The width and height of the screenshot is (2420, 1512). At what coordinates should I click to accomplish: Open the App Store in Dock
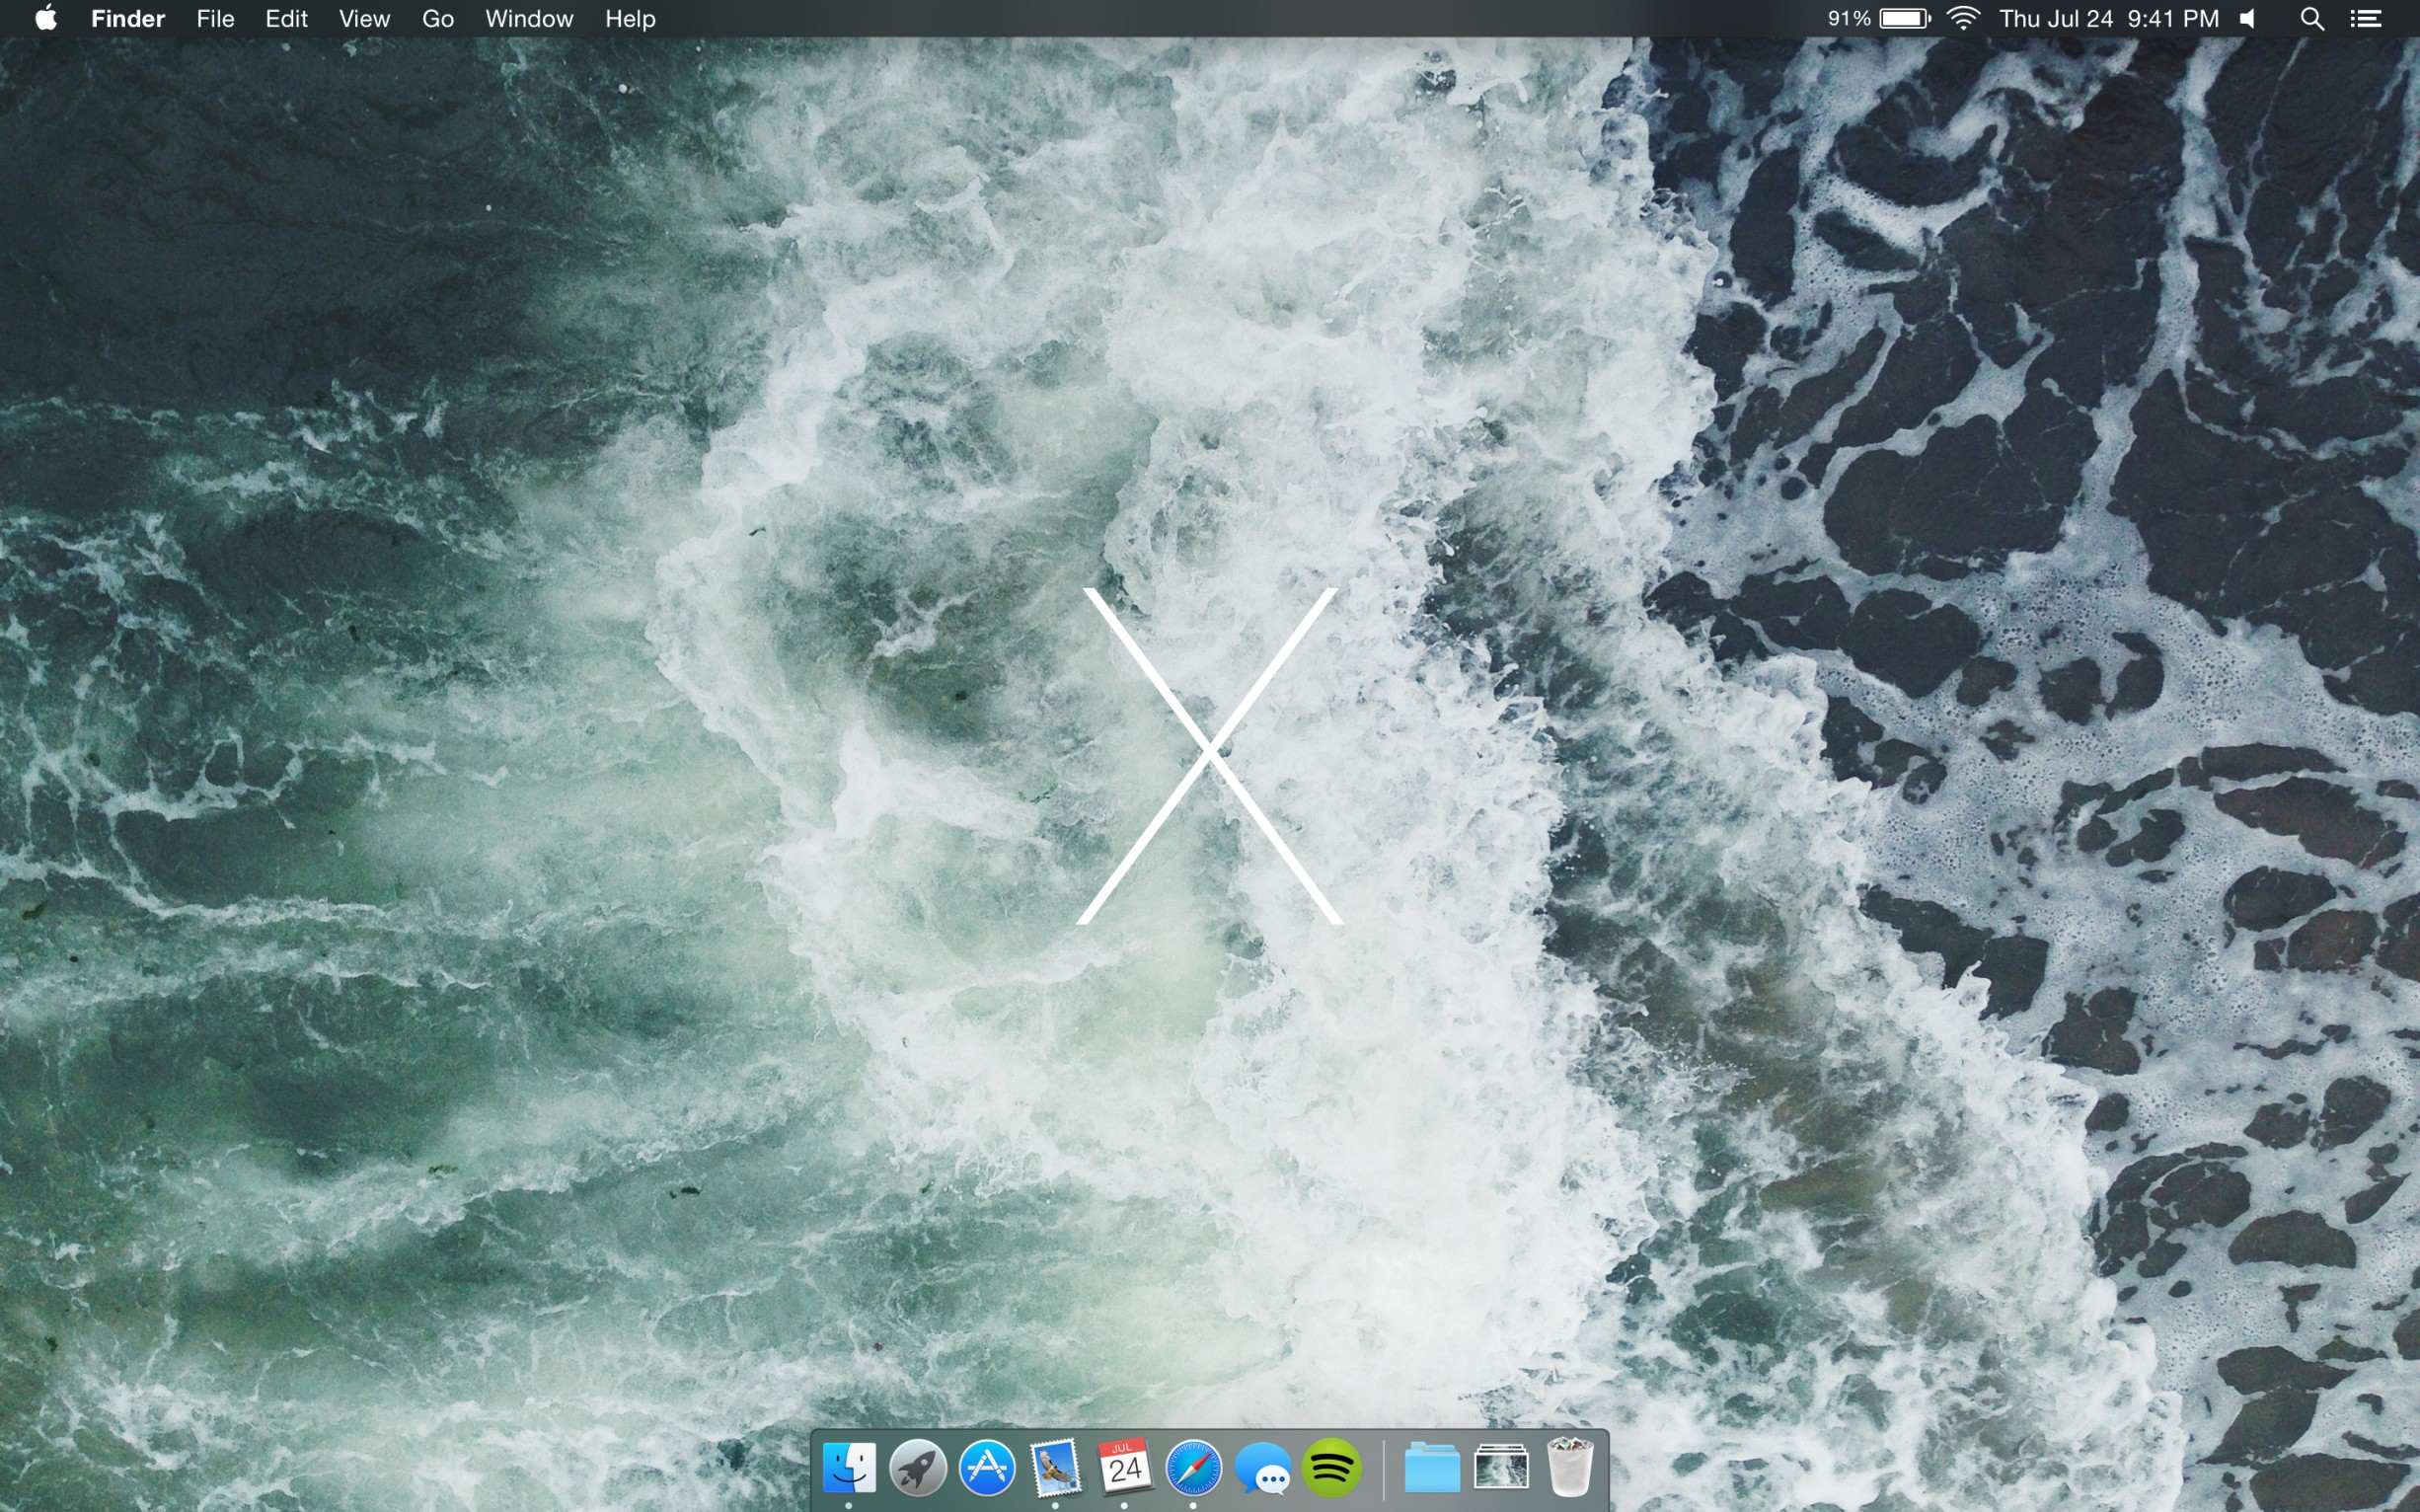tap(987, 1468)
